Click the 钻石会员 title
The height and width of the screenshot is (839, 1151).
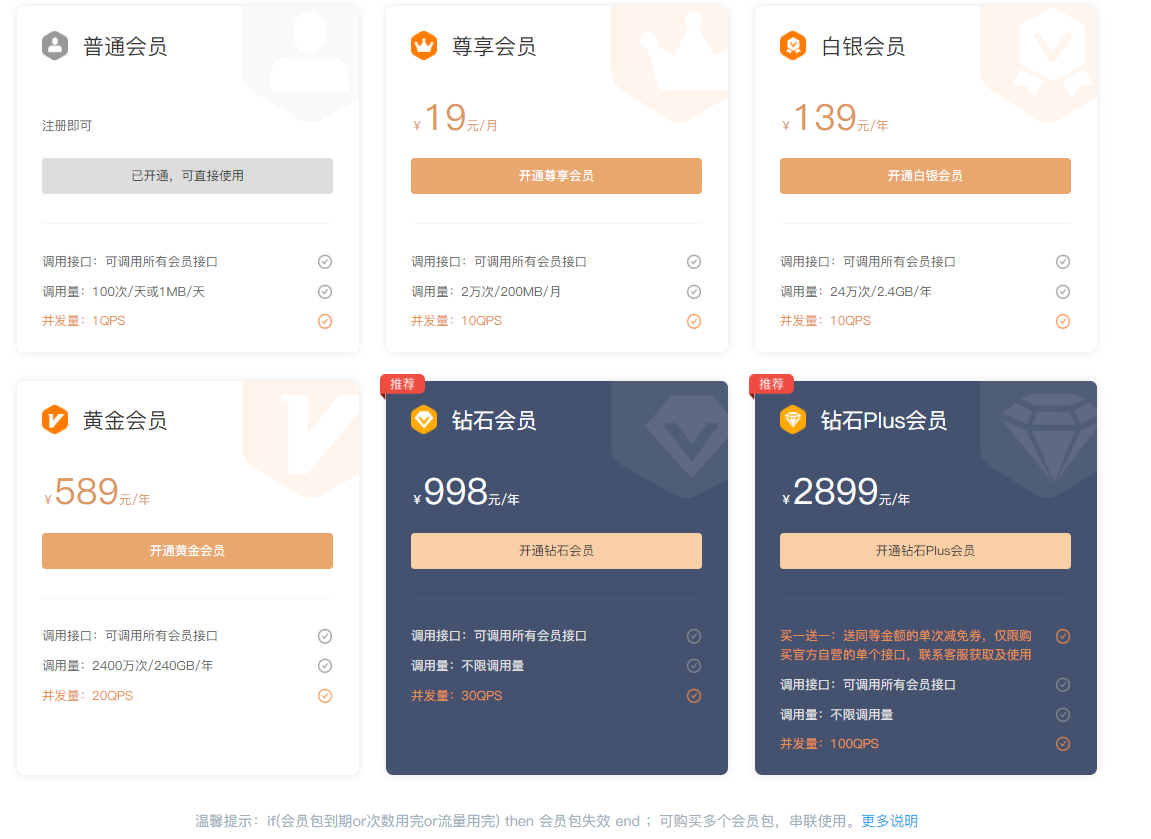coord(494,421)
